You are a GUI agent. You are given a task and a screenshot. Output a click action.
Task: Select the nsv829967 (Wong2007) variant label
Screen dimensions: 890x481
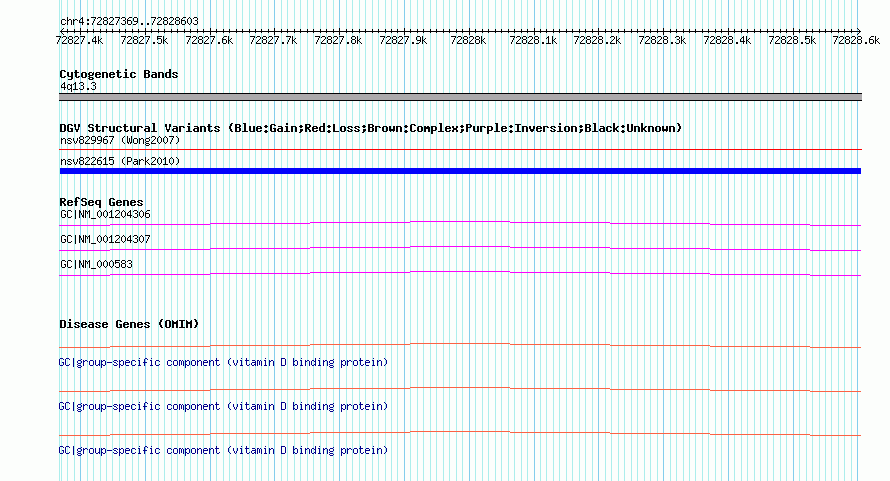(120, 140)
